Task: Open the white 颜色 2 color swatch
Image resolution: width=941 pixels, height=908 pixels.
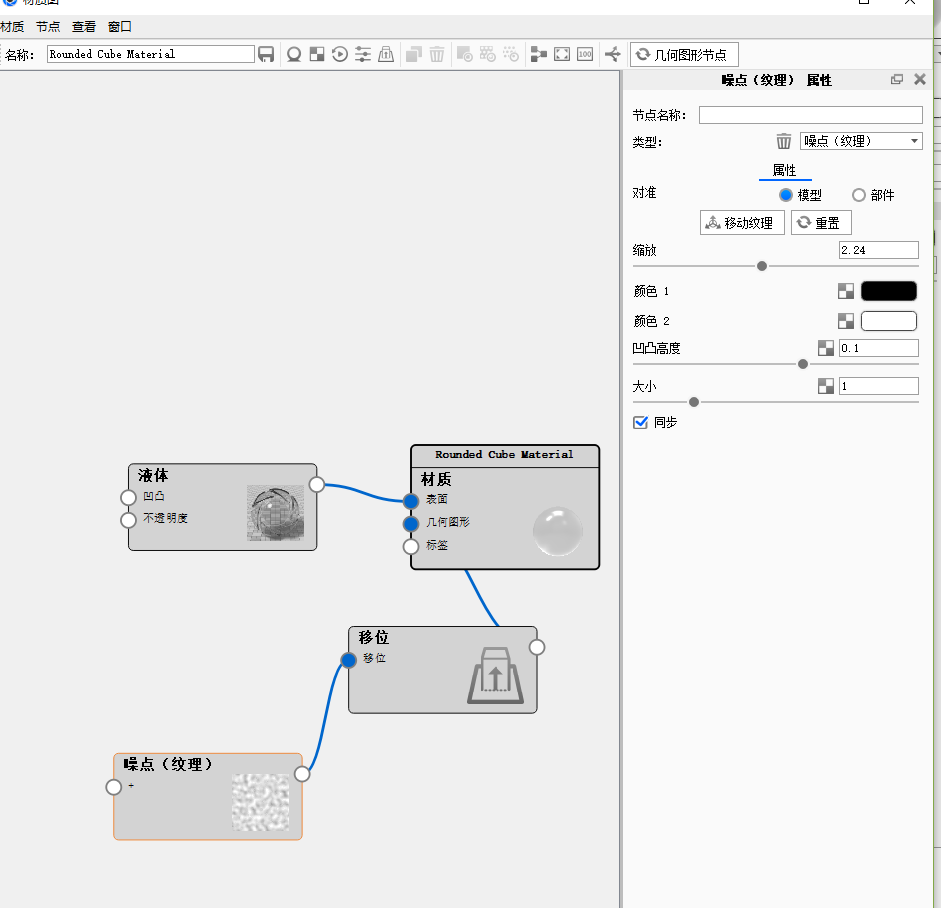Action: [x=889, y=321]
